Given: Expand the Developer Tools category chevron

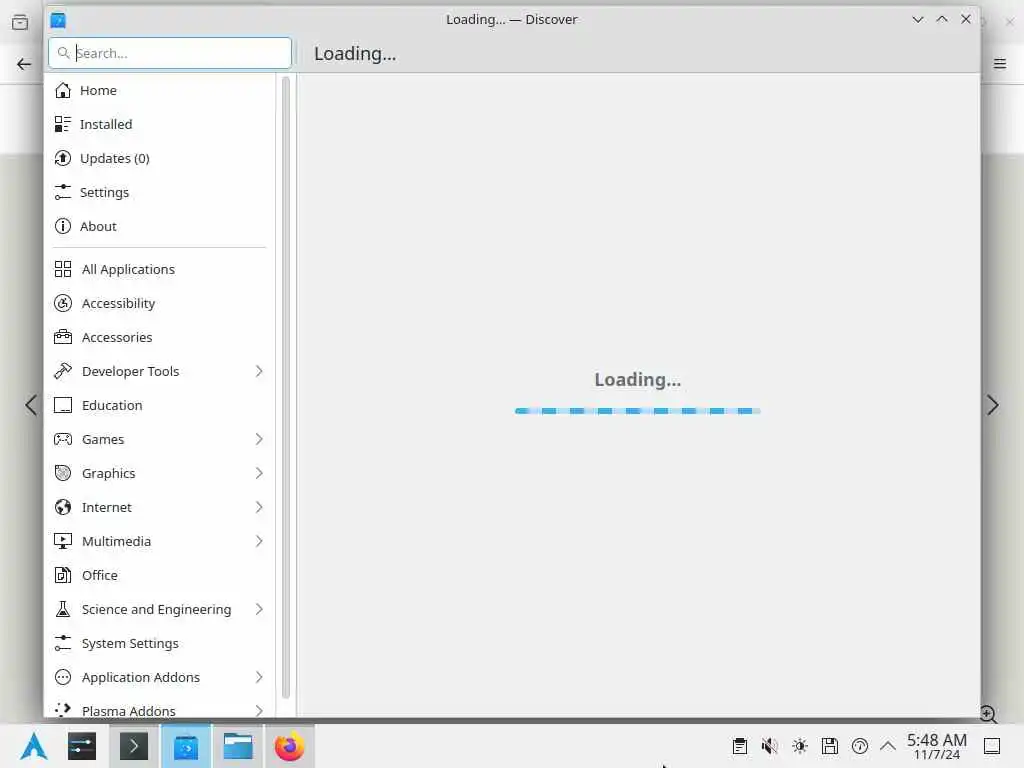Looking at the screenshot, I should click(x=259, y=371).
